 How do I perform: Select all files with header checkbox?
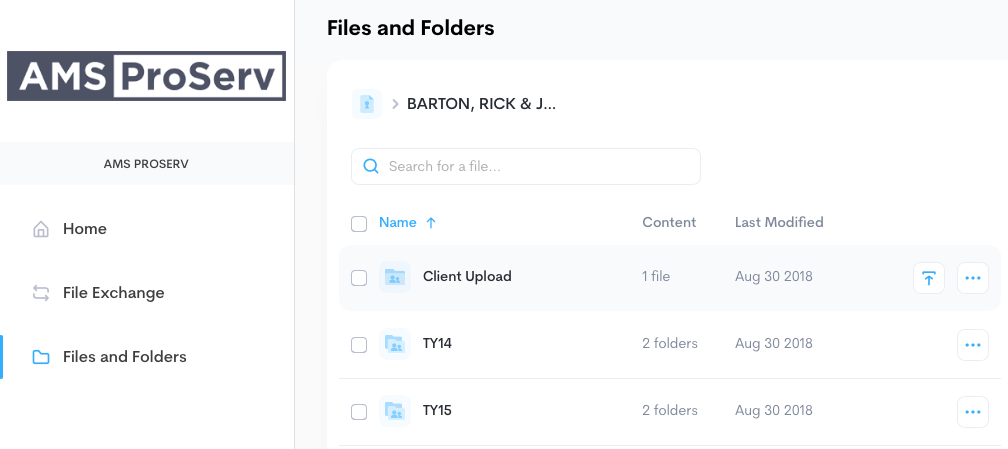359,224
